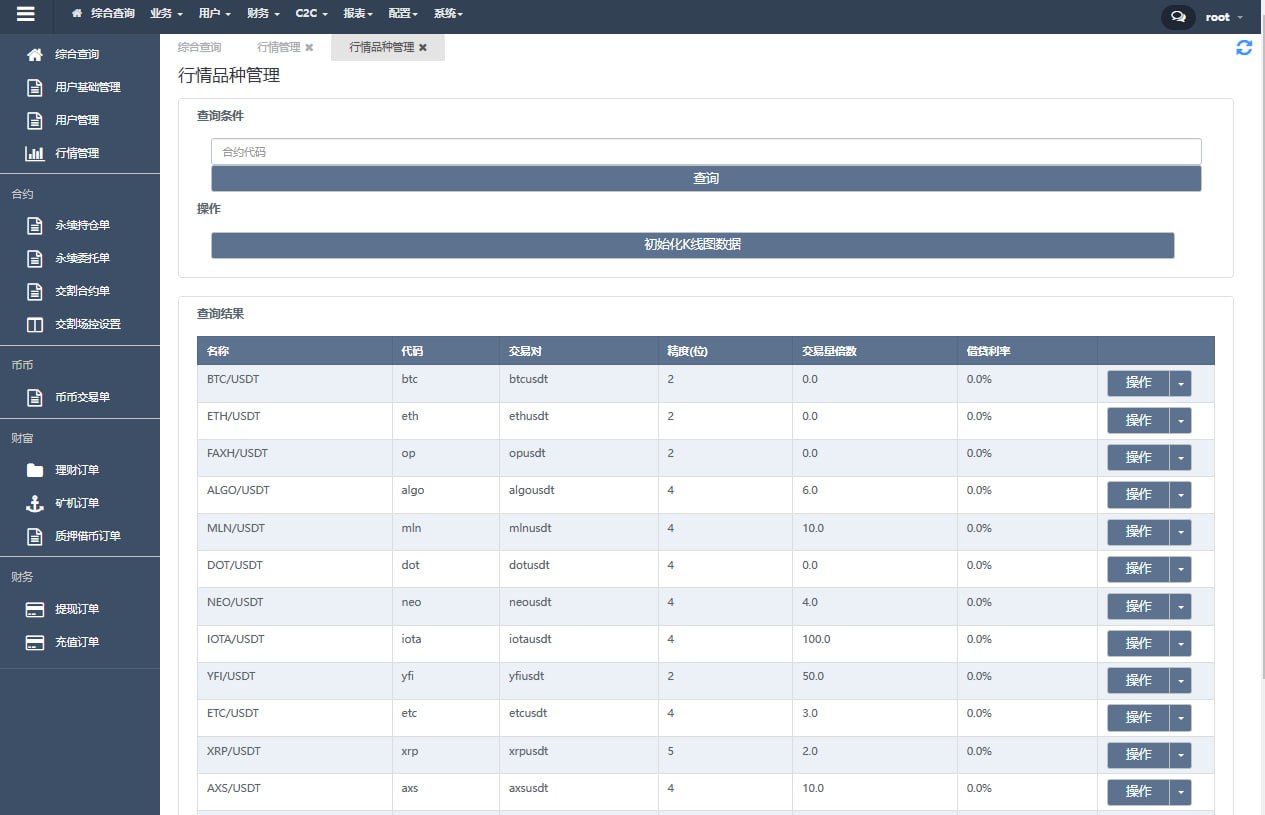Viewport: 1265px width, 815px height.
Task: Switch to the 综合查询 tab
Action: coord(200,47)
